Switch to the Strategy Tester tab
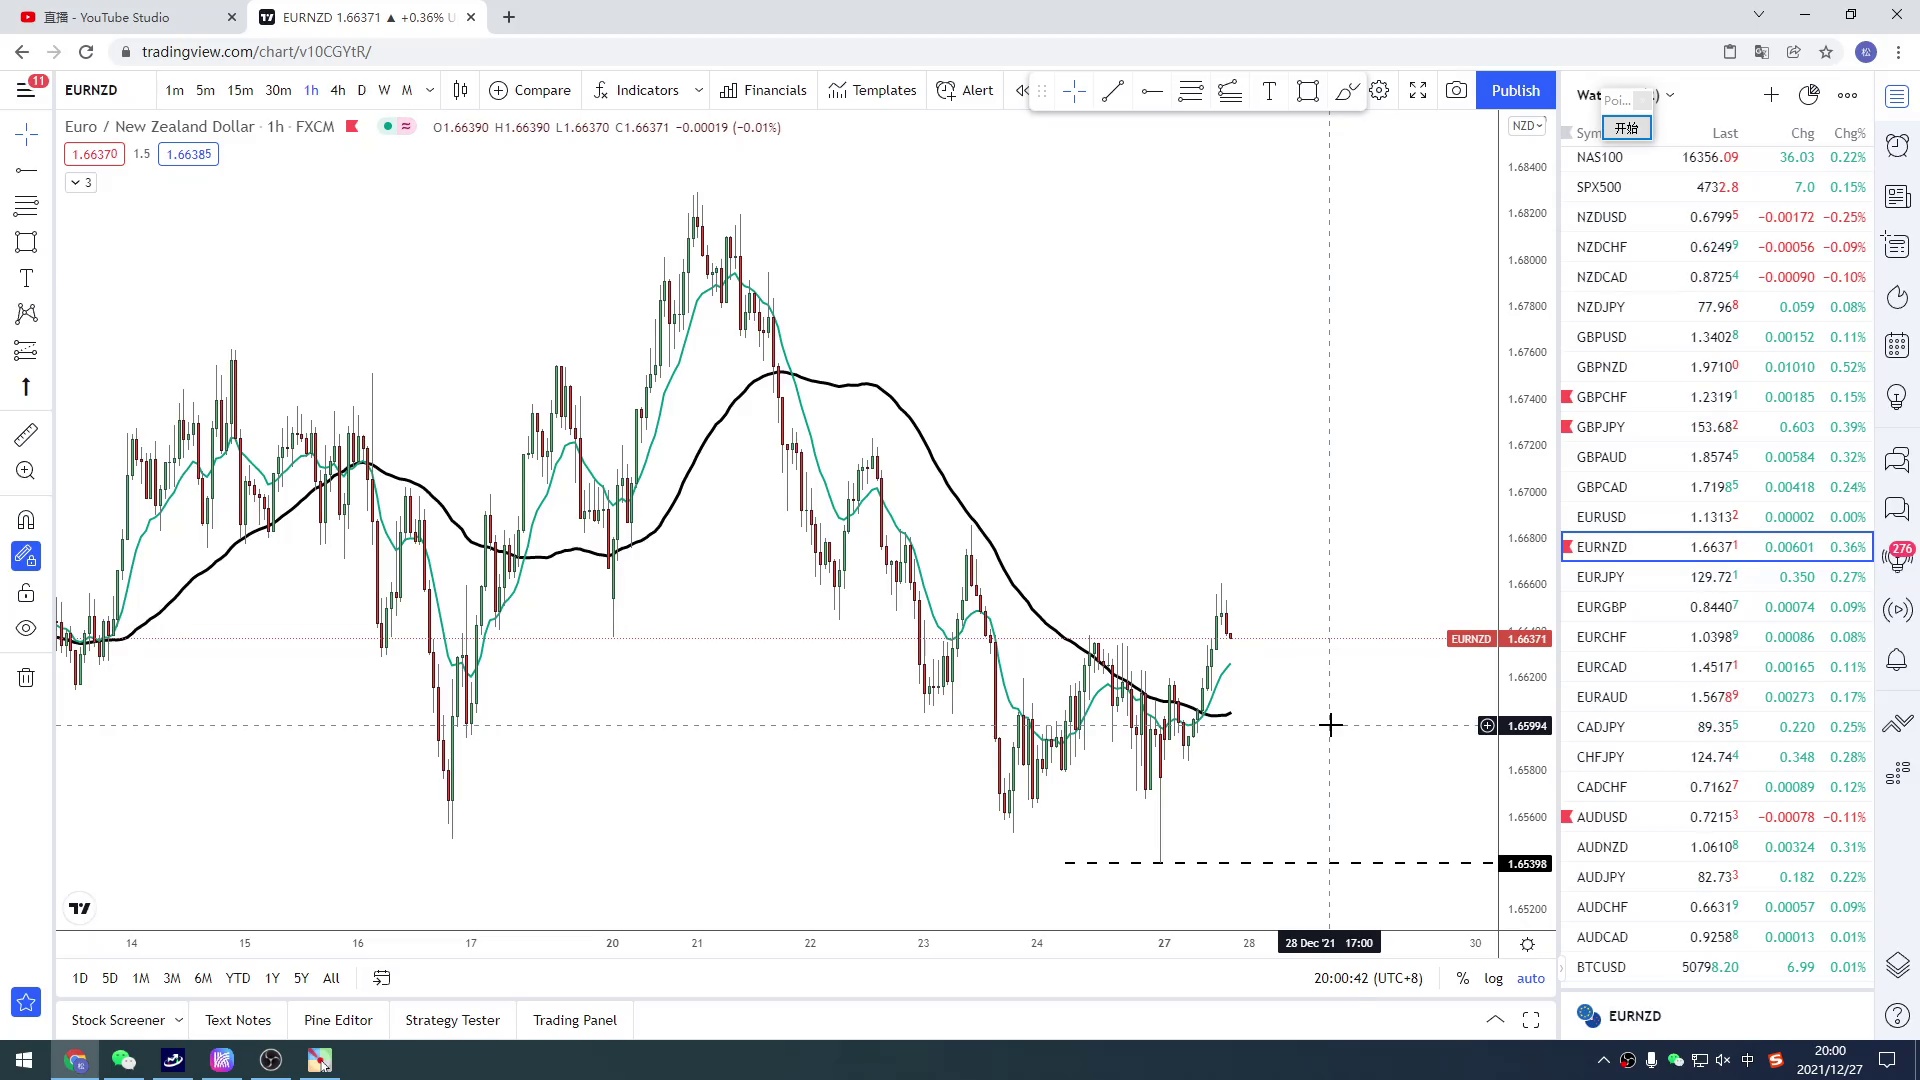The image size is (1920, 1080). pyautogui.click(x=452, y=1020)
